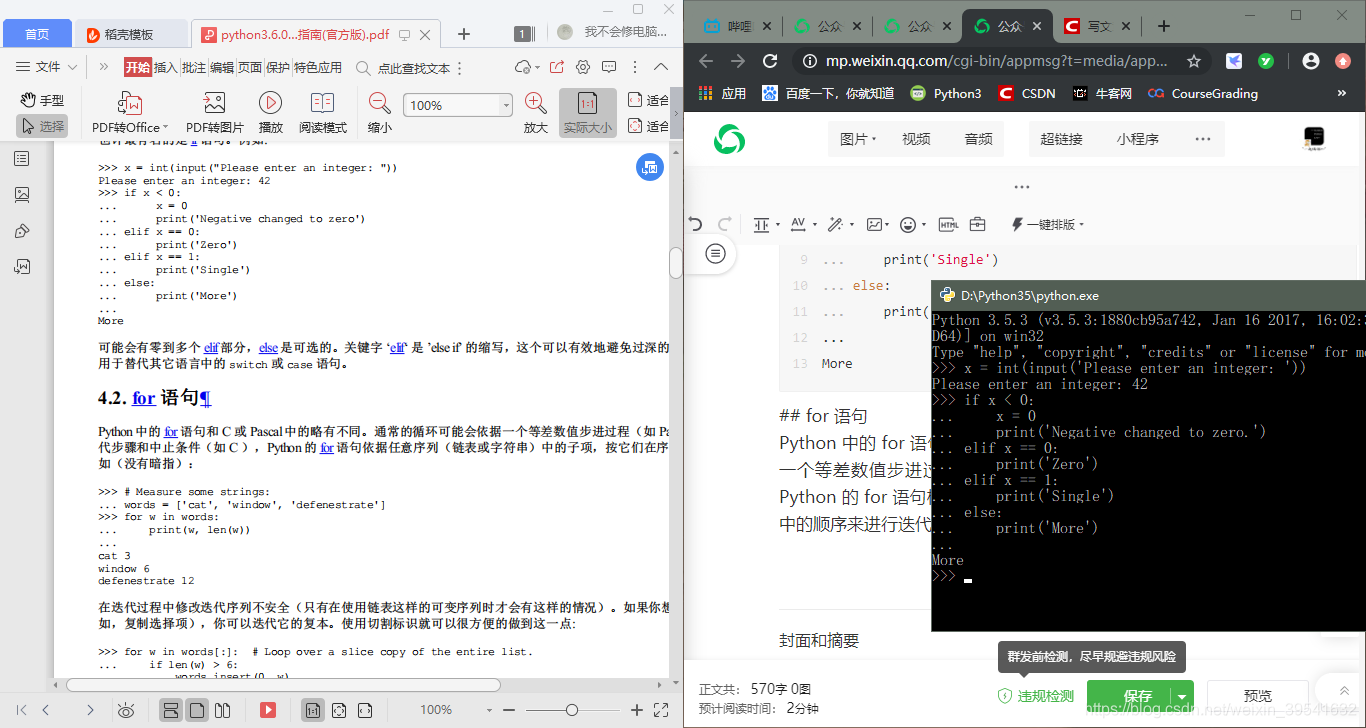Click the WPS share export icon
The width and height of the screenshot is (1366, 728).
click(556, 67)
